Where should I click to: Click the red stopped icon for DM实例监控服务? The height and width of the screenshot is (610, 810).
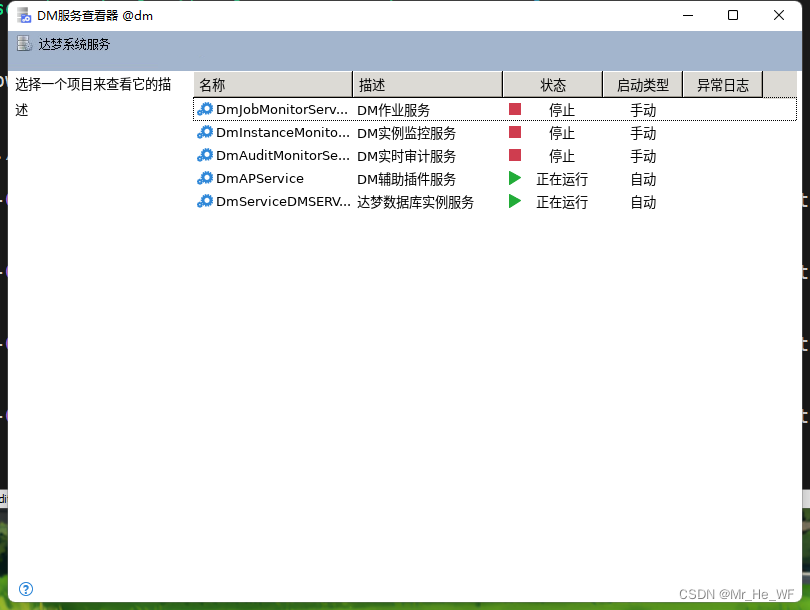[x=515, y=132]
